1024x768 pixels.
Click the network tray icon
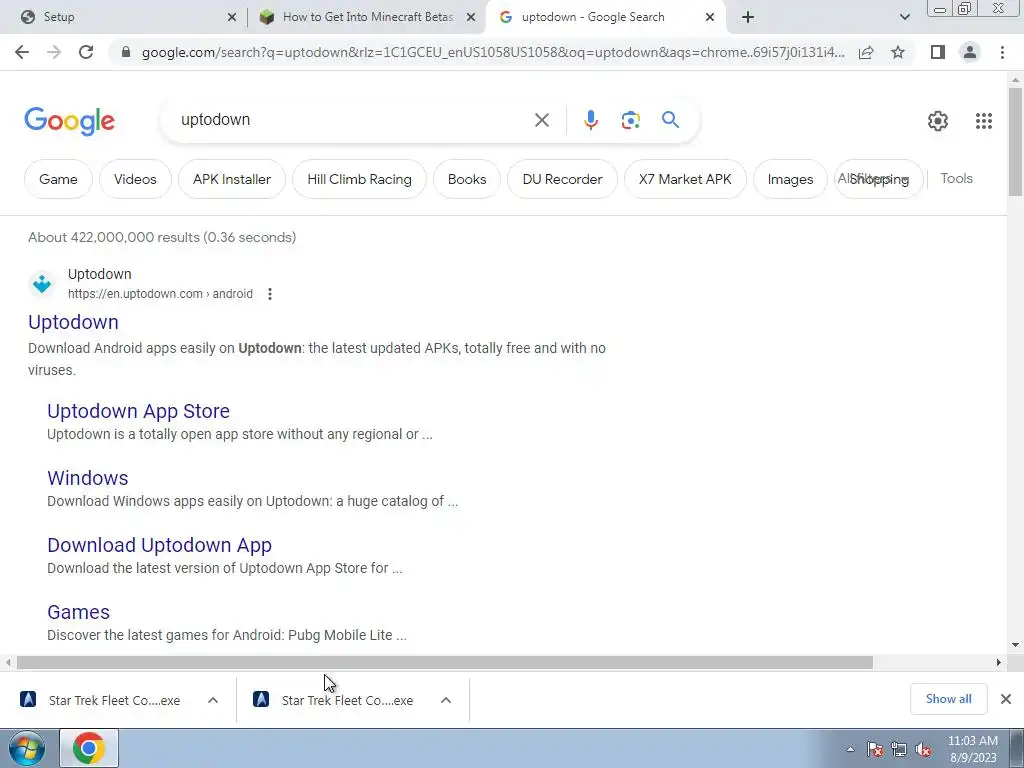pos(899,750)
